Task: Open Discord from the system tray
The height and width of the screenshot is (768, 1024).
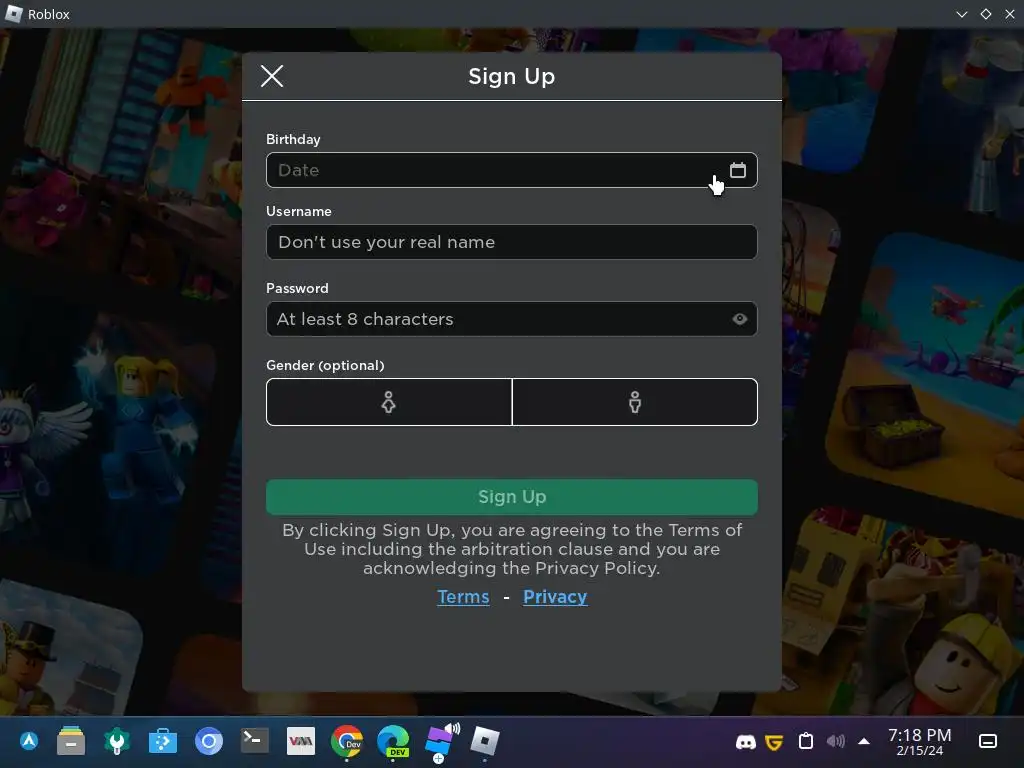Action: [x=746, y=742]
